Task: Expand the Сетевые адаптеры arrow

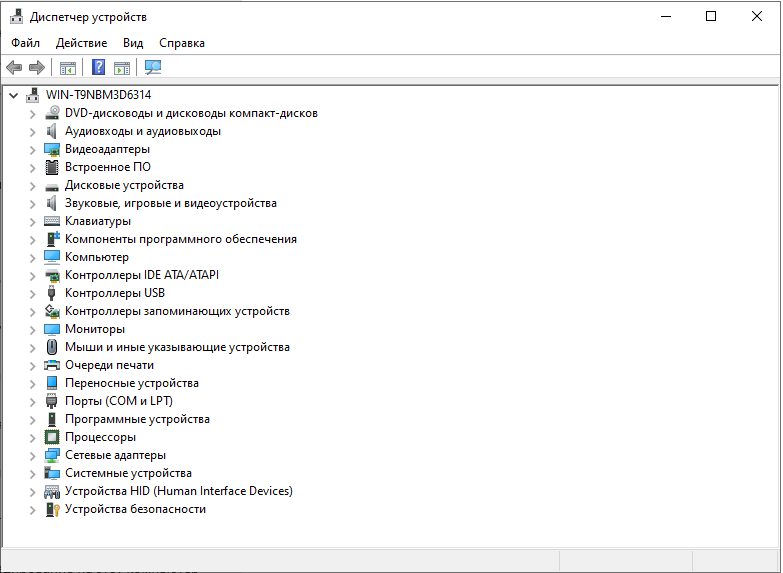Action: point(32,455)
